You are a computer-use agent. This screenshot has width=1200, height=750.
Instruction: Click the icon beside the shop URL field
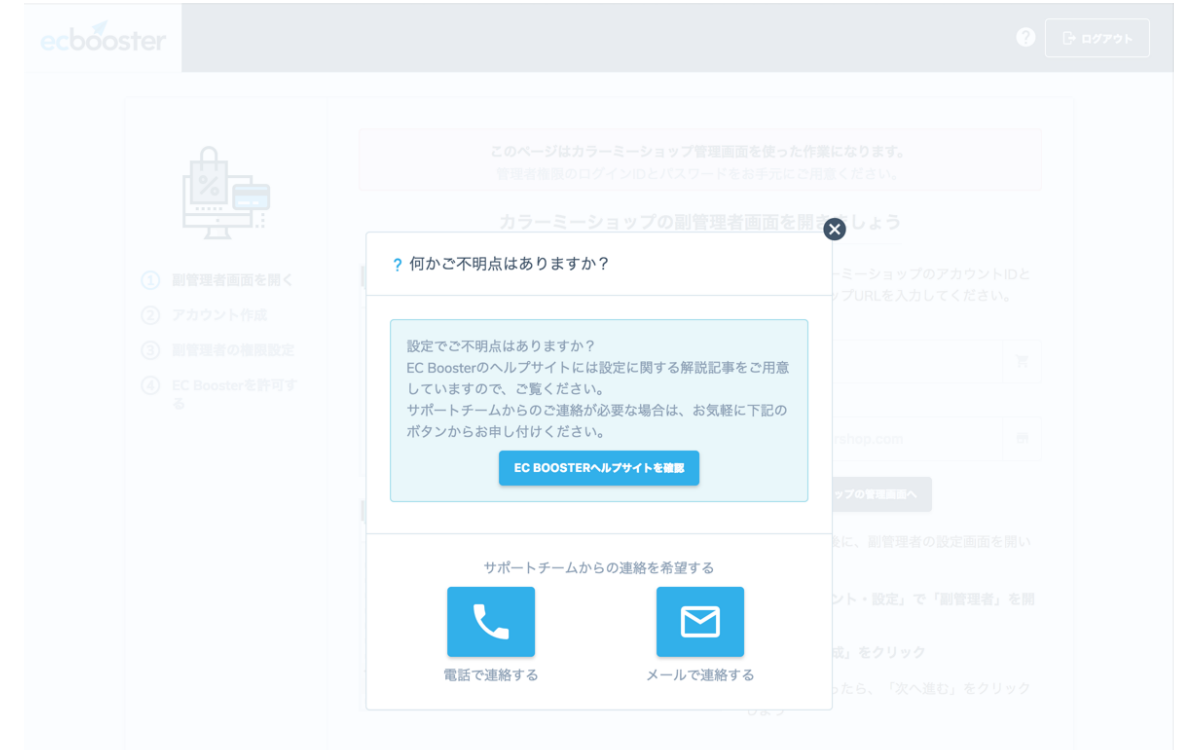(x=1022, y=438)
